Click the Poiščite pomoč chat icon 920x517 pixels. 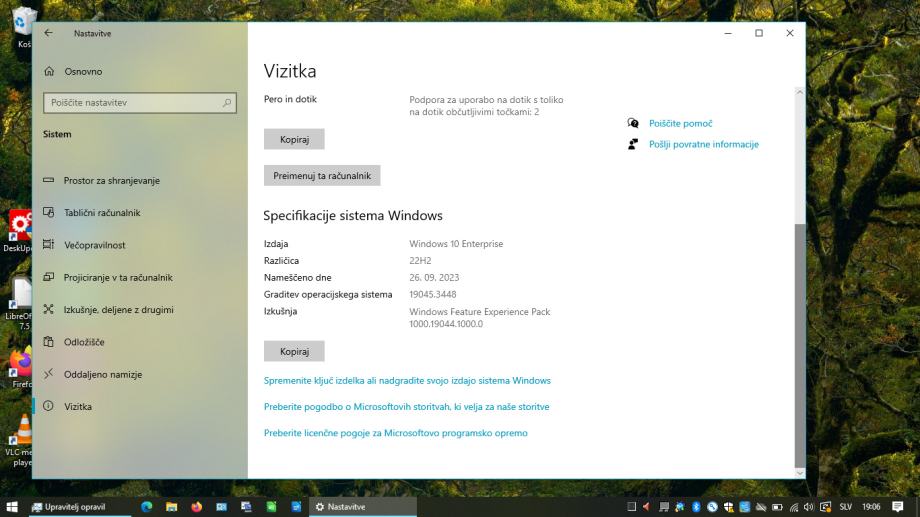pos(632,123)
